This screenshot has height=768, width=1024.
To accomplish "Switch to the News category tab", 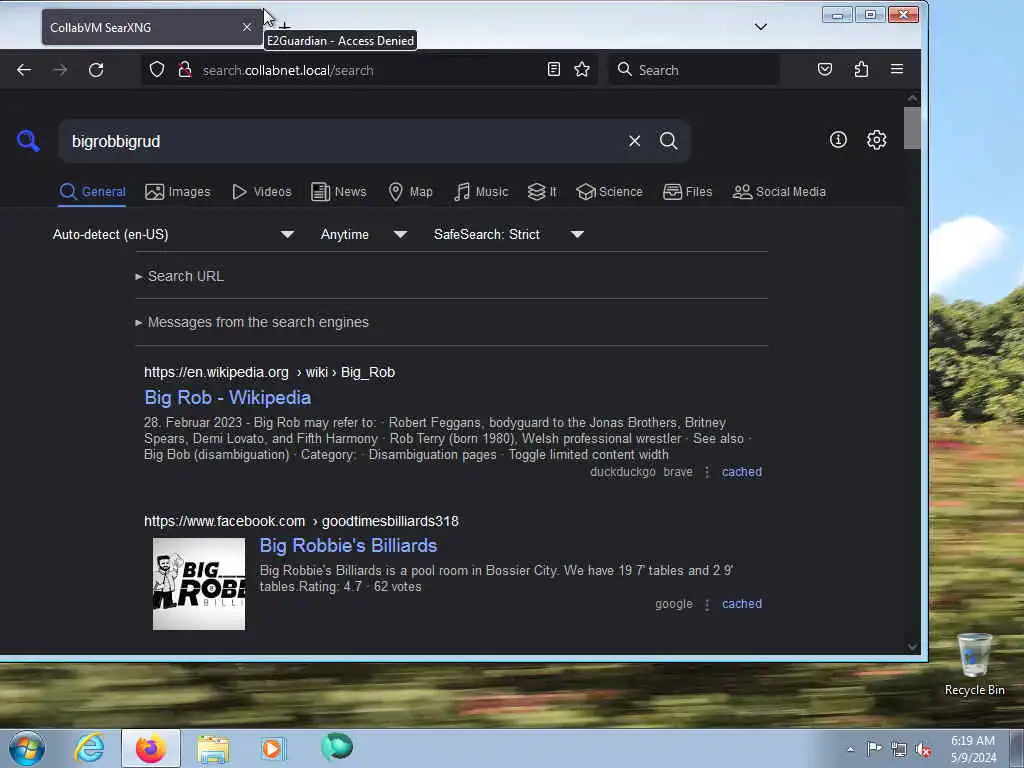I will coord(339,192).
